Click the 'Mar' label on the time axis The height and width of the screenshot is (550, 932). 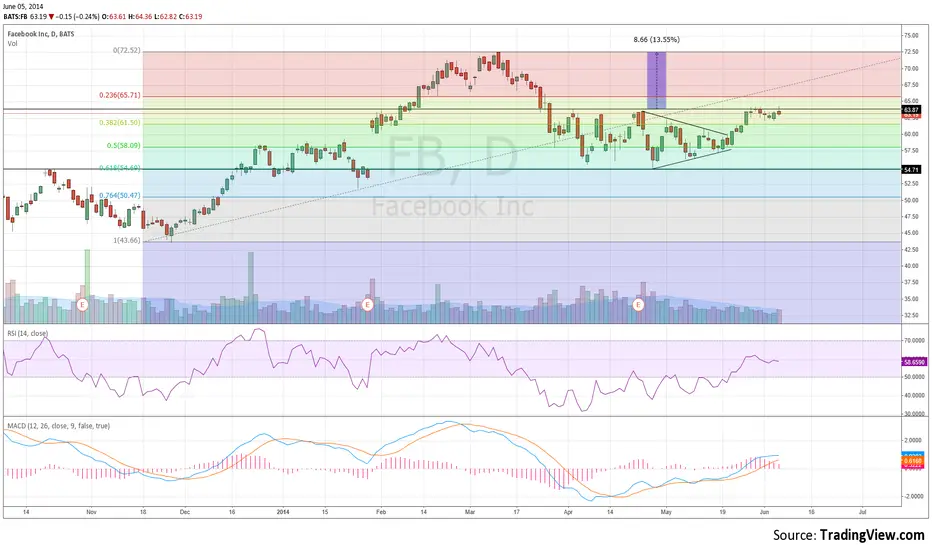point(470,511)
